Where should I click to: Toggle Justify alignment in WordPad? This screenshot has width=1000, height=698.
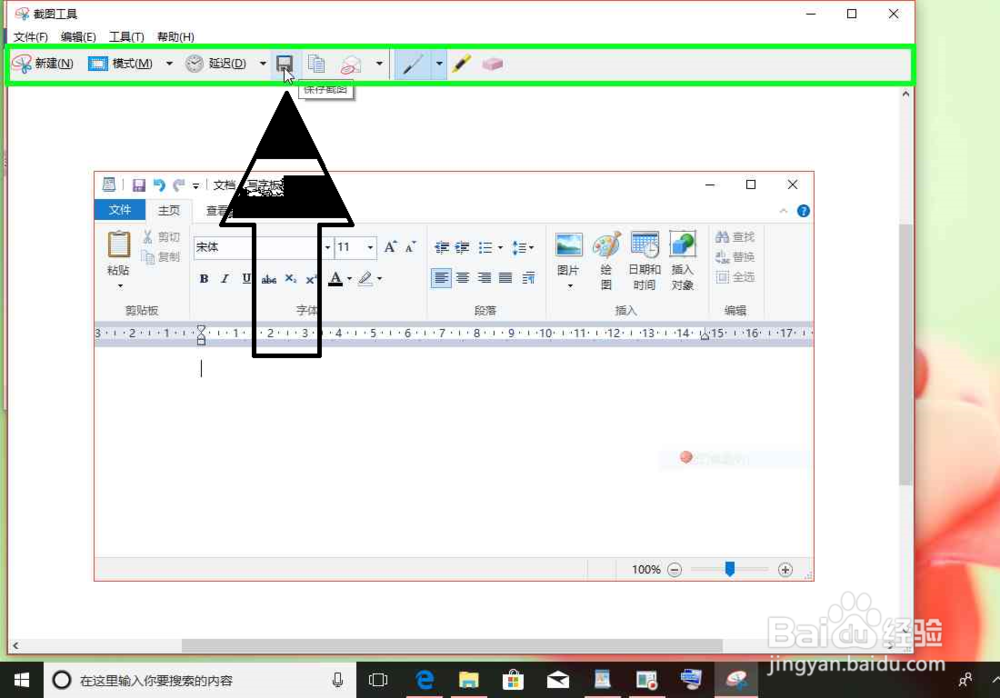coord(506,278)
